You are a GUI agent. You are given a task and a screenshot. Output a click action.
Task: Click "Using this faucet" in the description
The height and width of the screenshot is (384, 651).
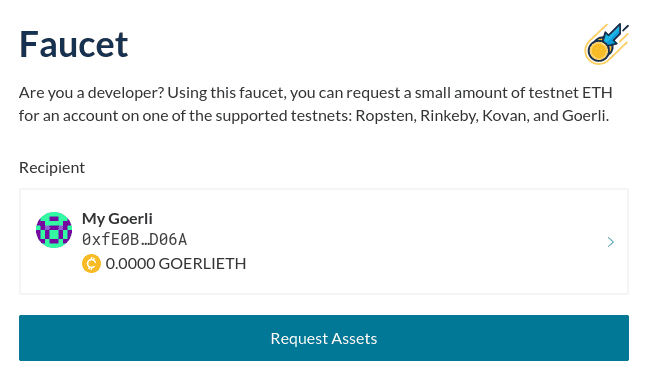[227, 93]
